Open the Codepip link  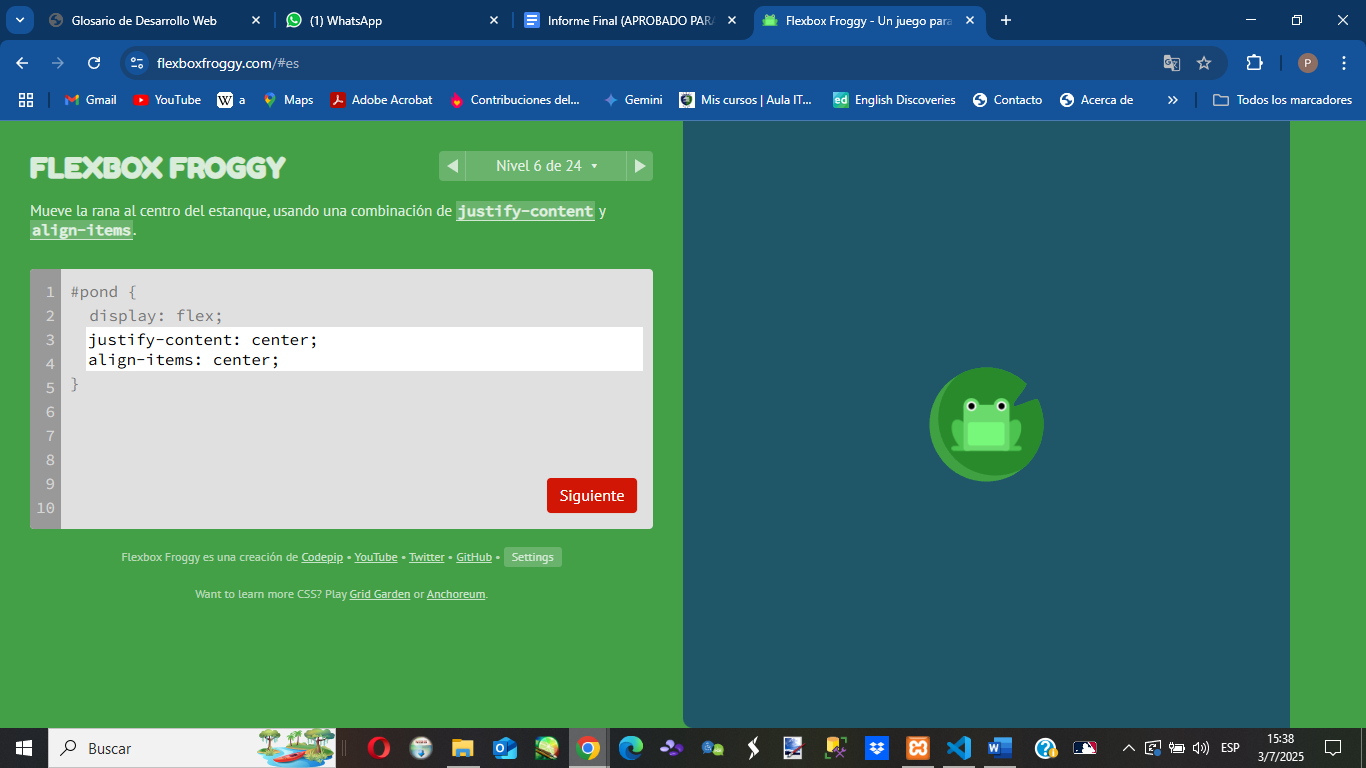[x=322, y=557]
